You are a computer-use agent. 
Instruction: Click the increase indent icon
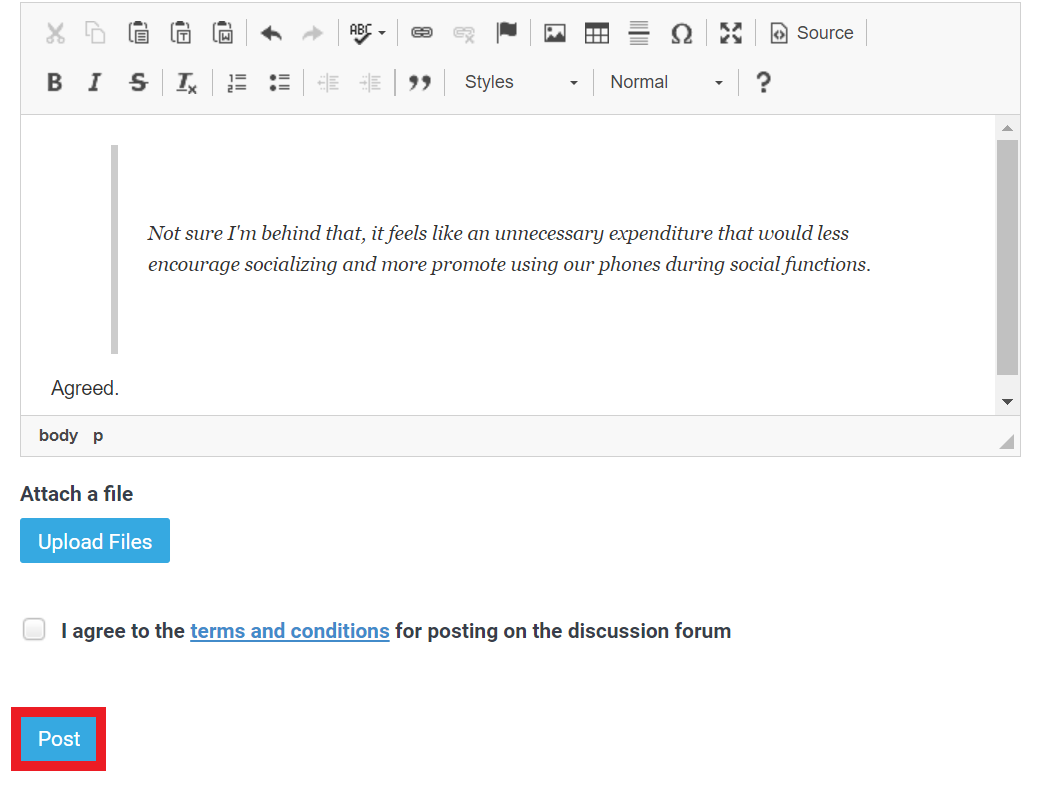pyautogui.click(x=370, y=82)
